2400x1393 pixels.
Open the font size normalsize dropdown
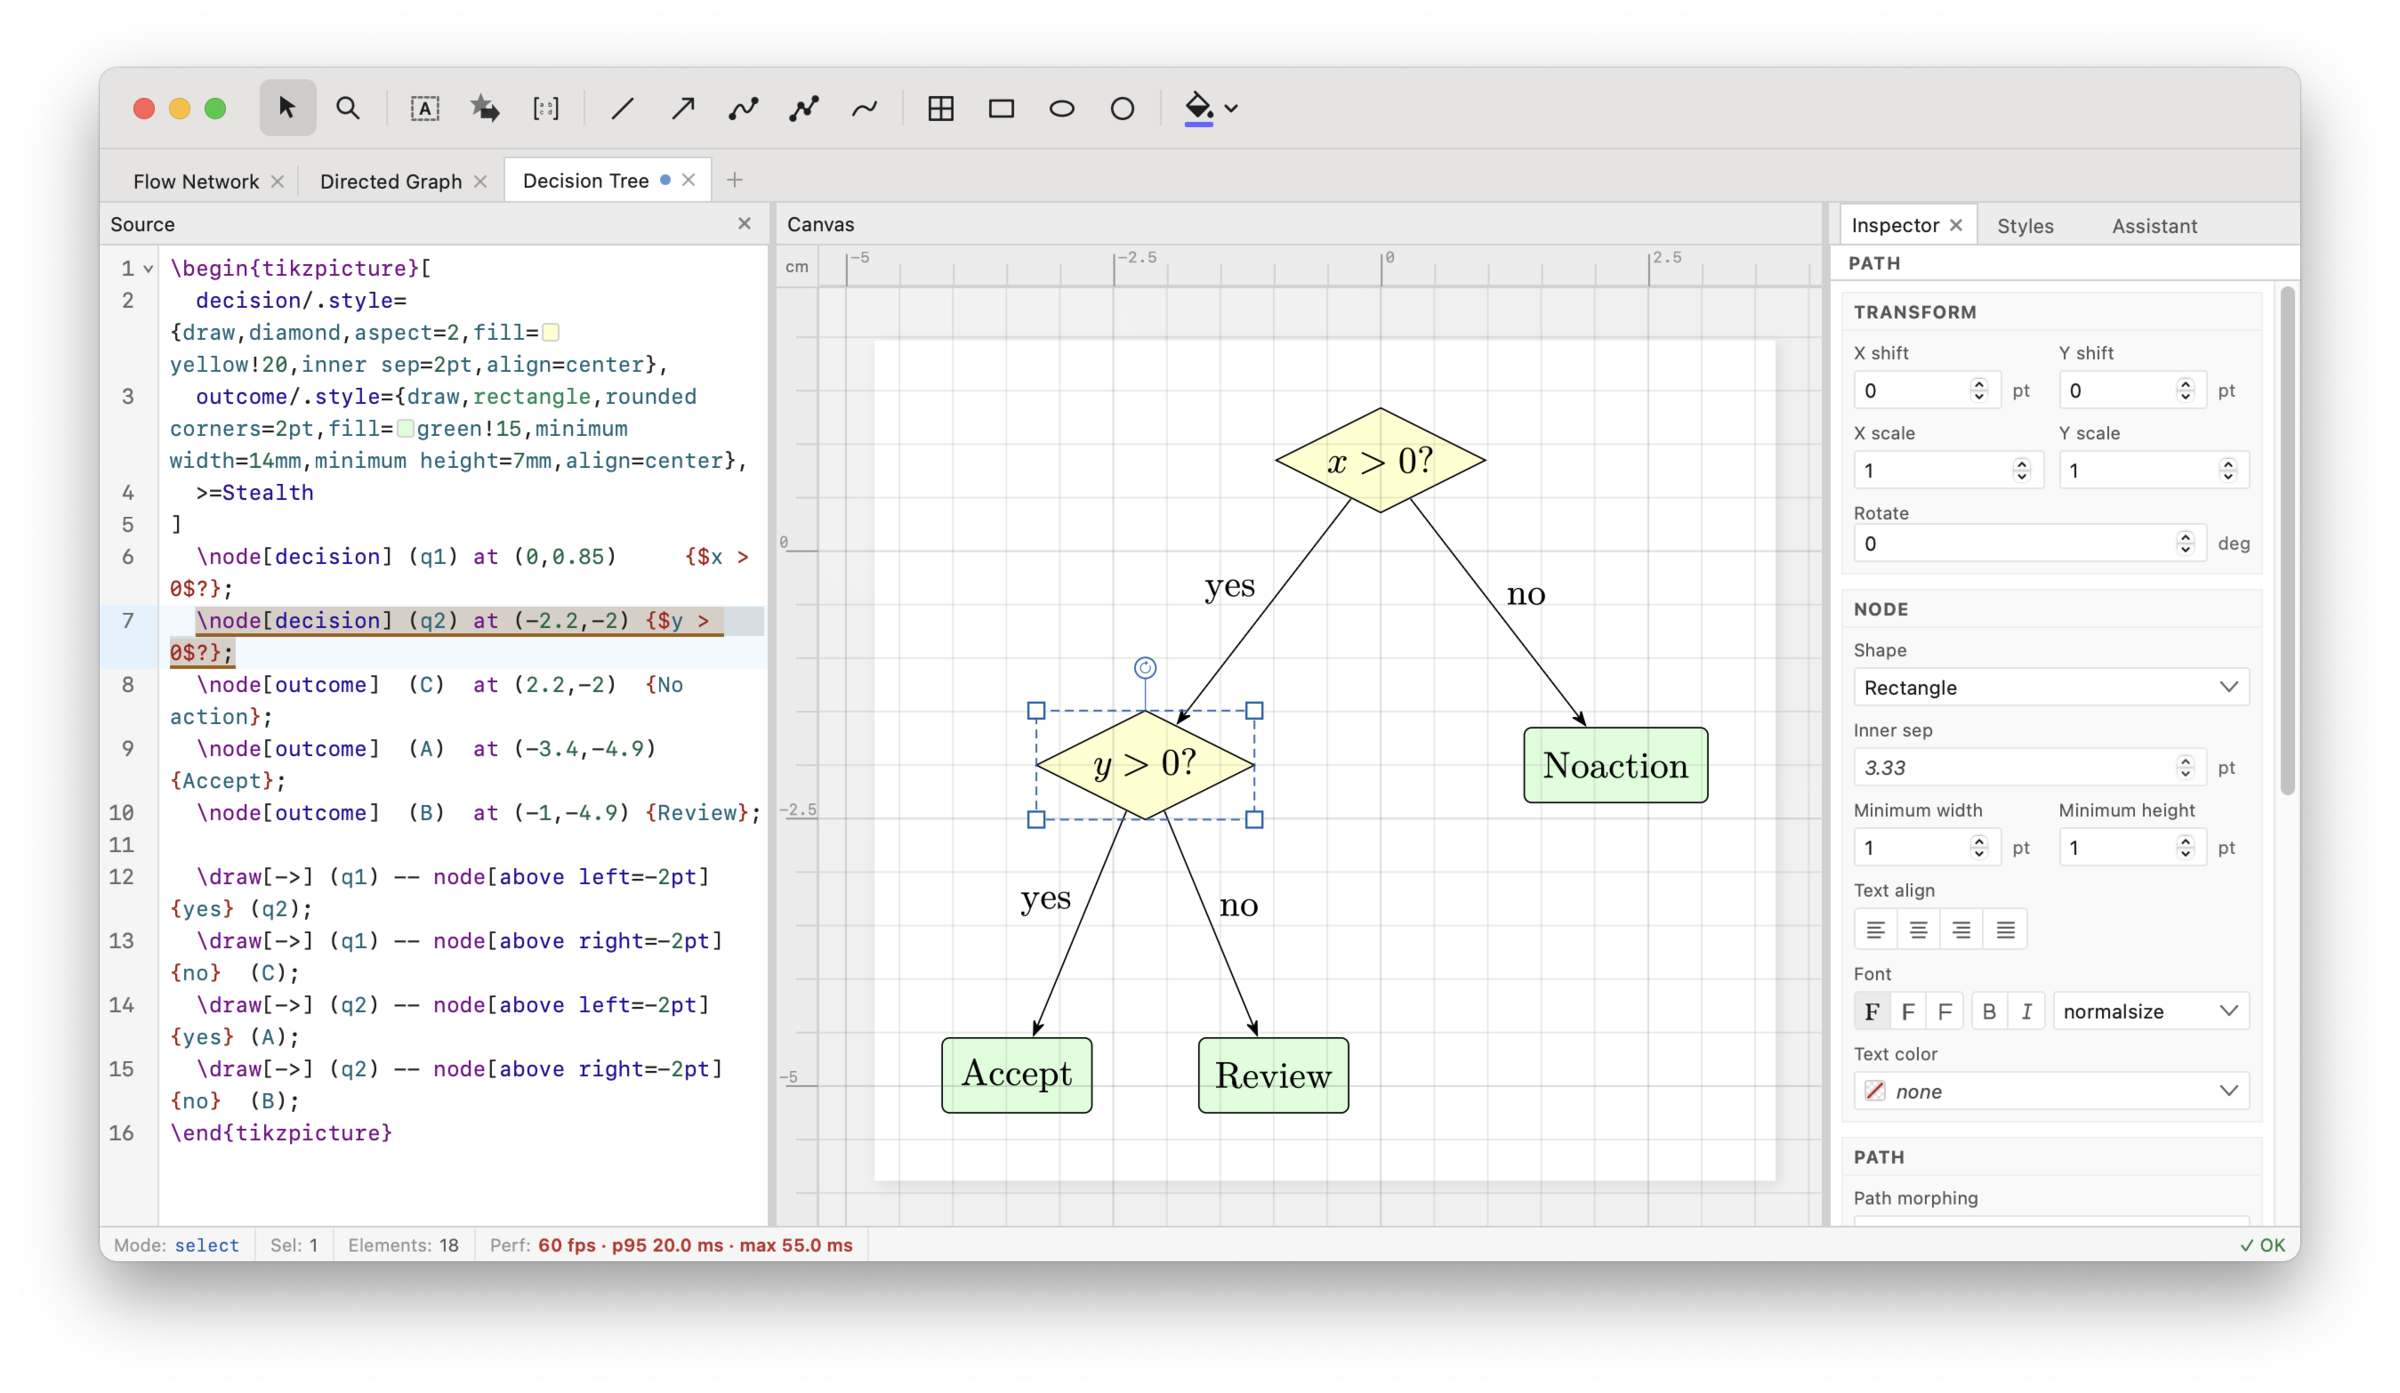point(2151,1011)
